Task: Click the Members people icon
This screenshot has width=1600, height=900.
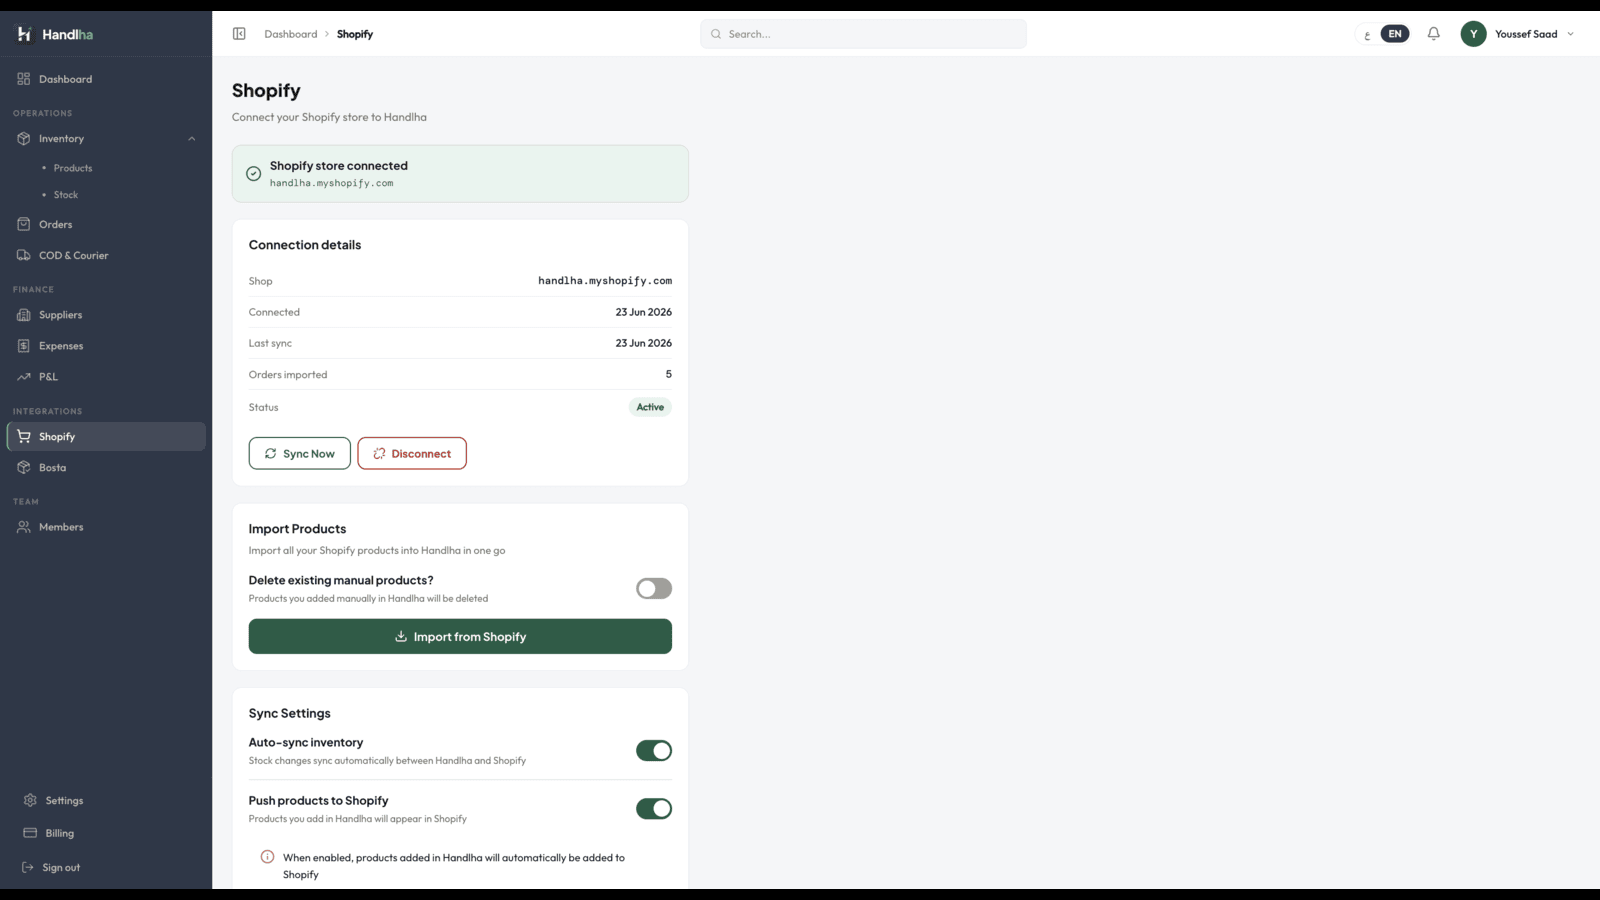Action: tap(24, 527)
